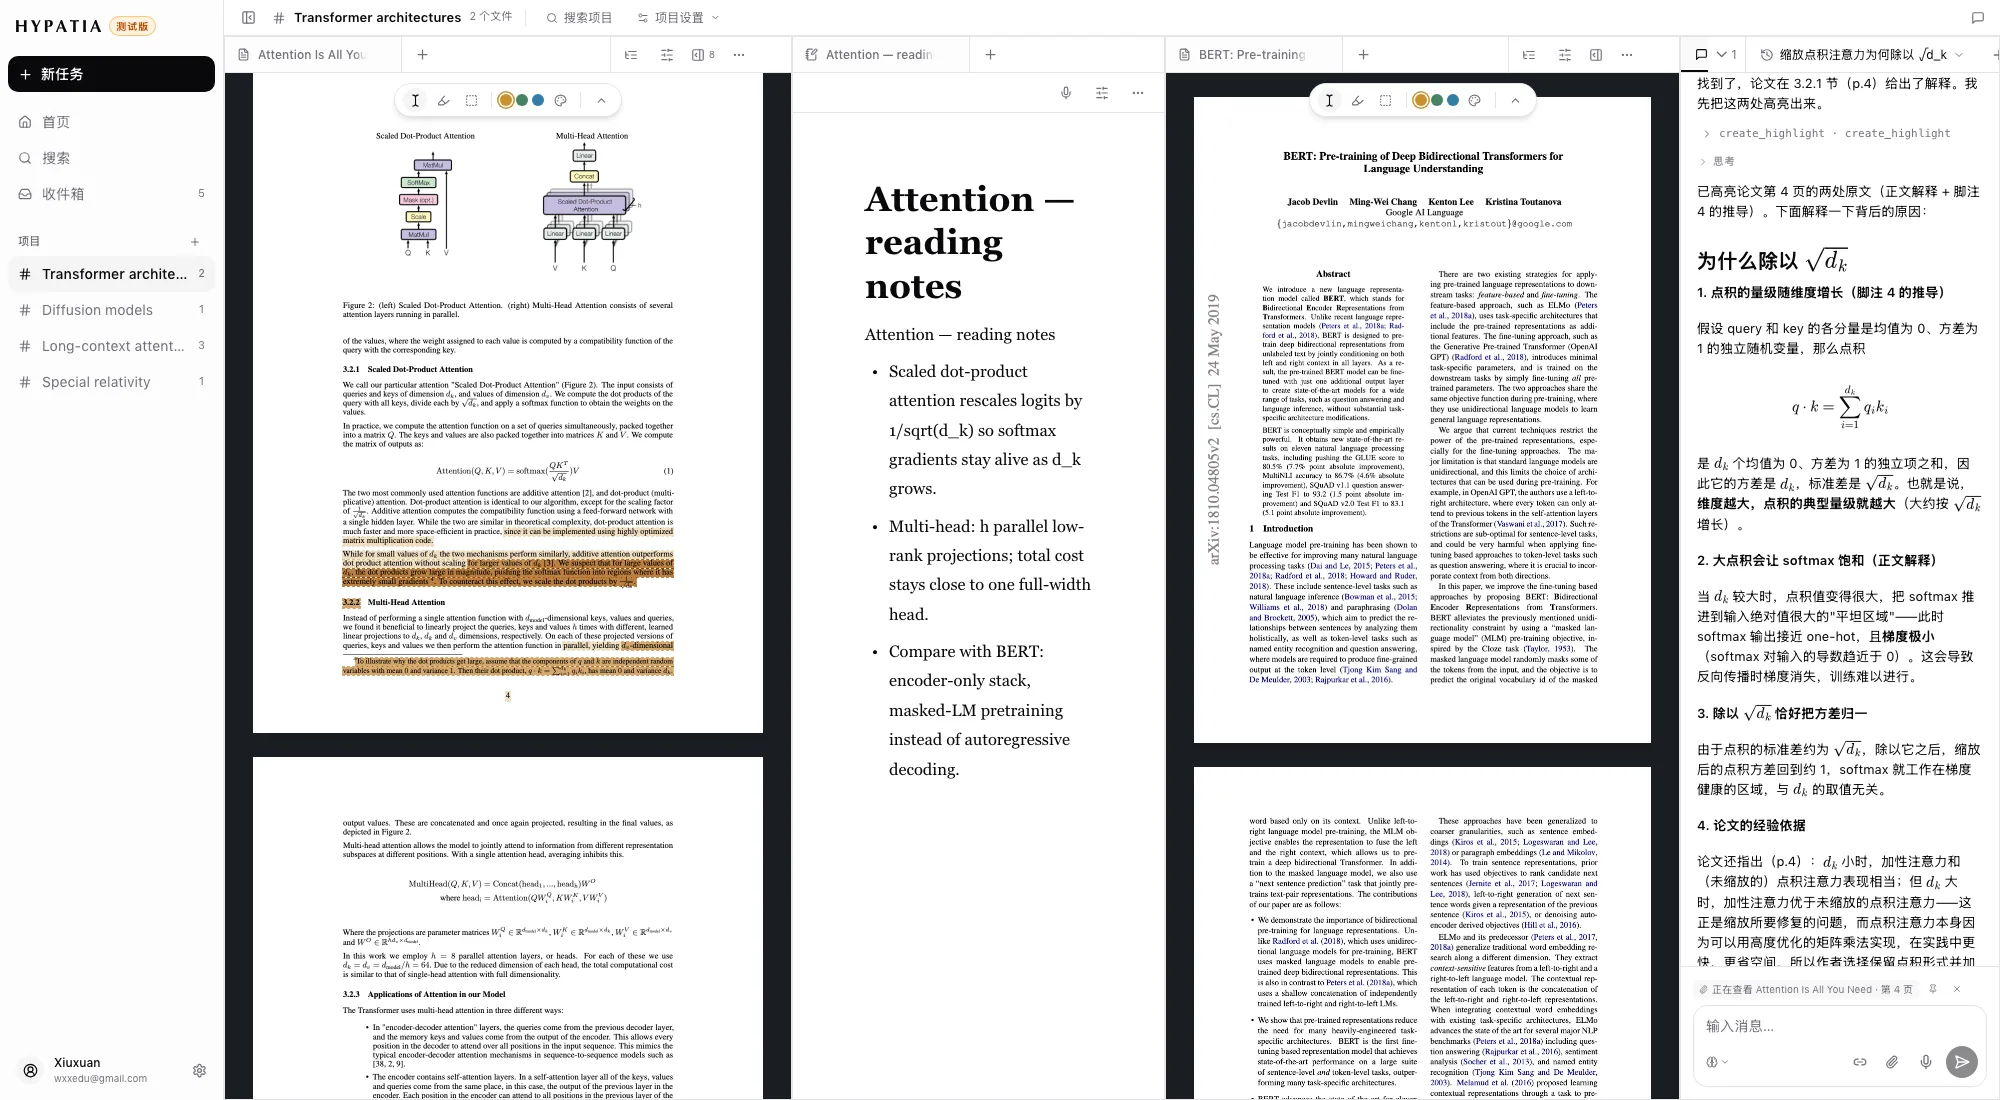Expand the 思考 thinking section

(x=1717, y=161)
